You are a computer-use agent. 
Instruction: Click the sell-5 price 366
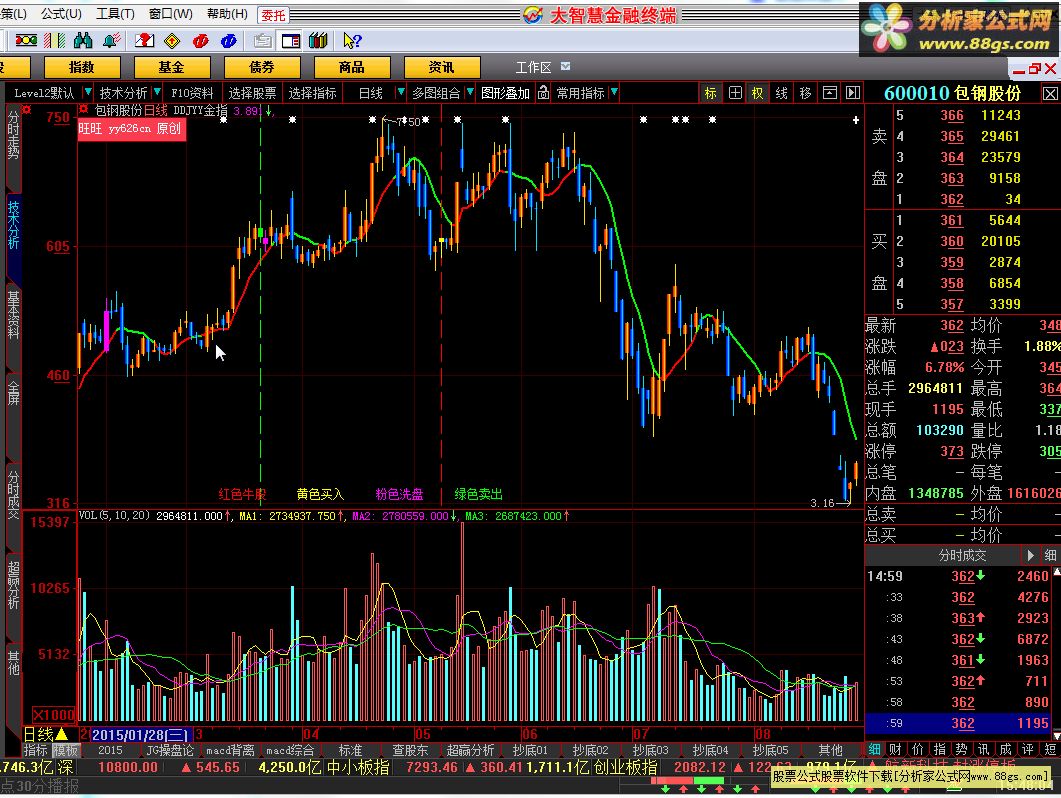(952, 115)
